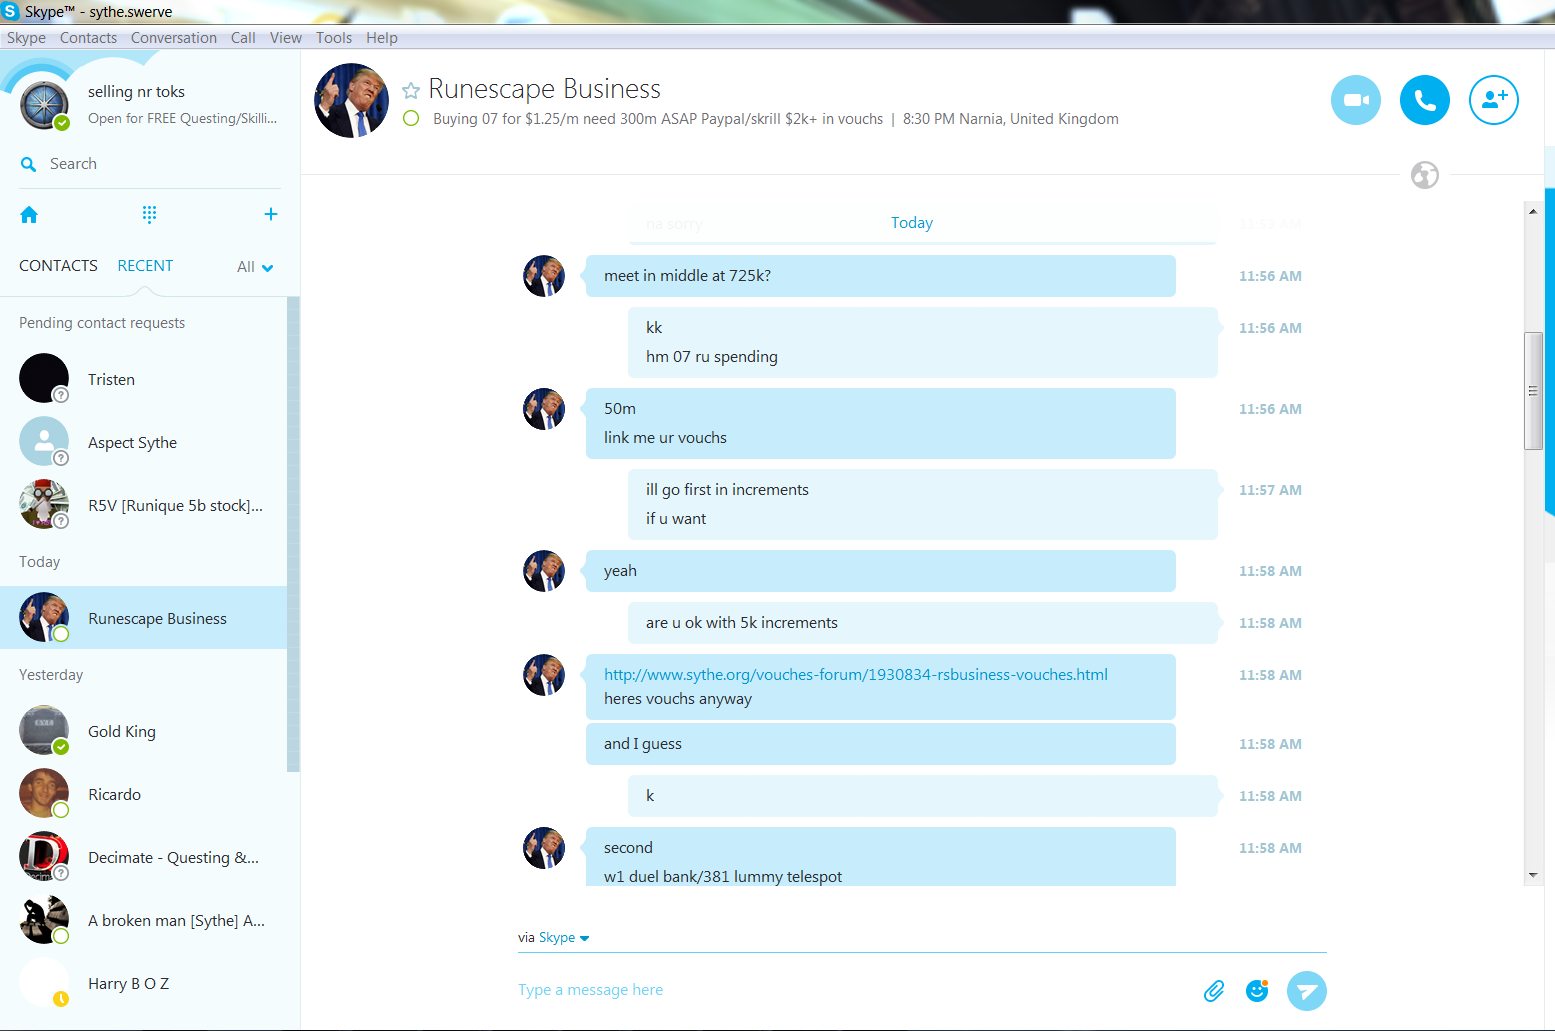Screen dimensions: 1555x1031
Task: Send the message with the arrow button
Action: [x=1307, y=991]
